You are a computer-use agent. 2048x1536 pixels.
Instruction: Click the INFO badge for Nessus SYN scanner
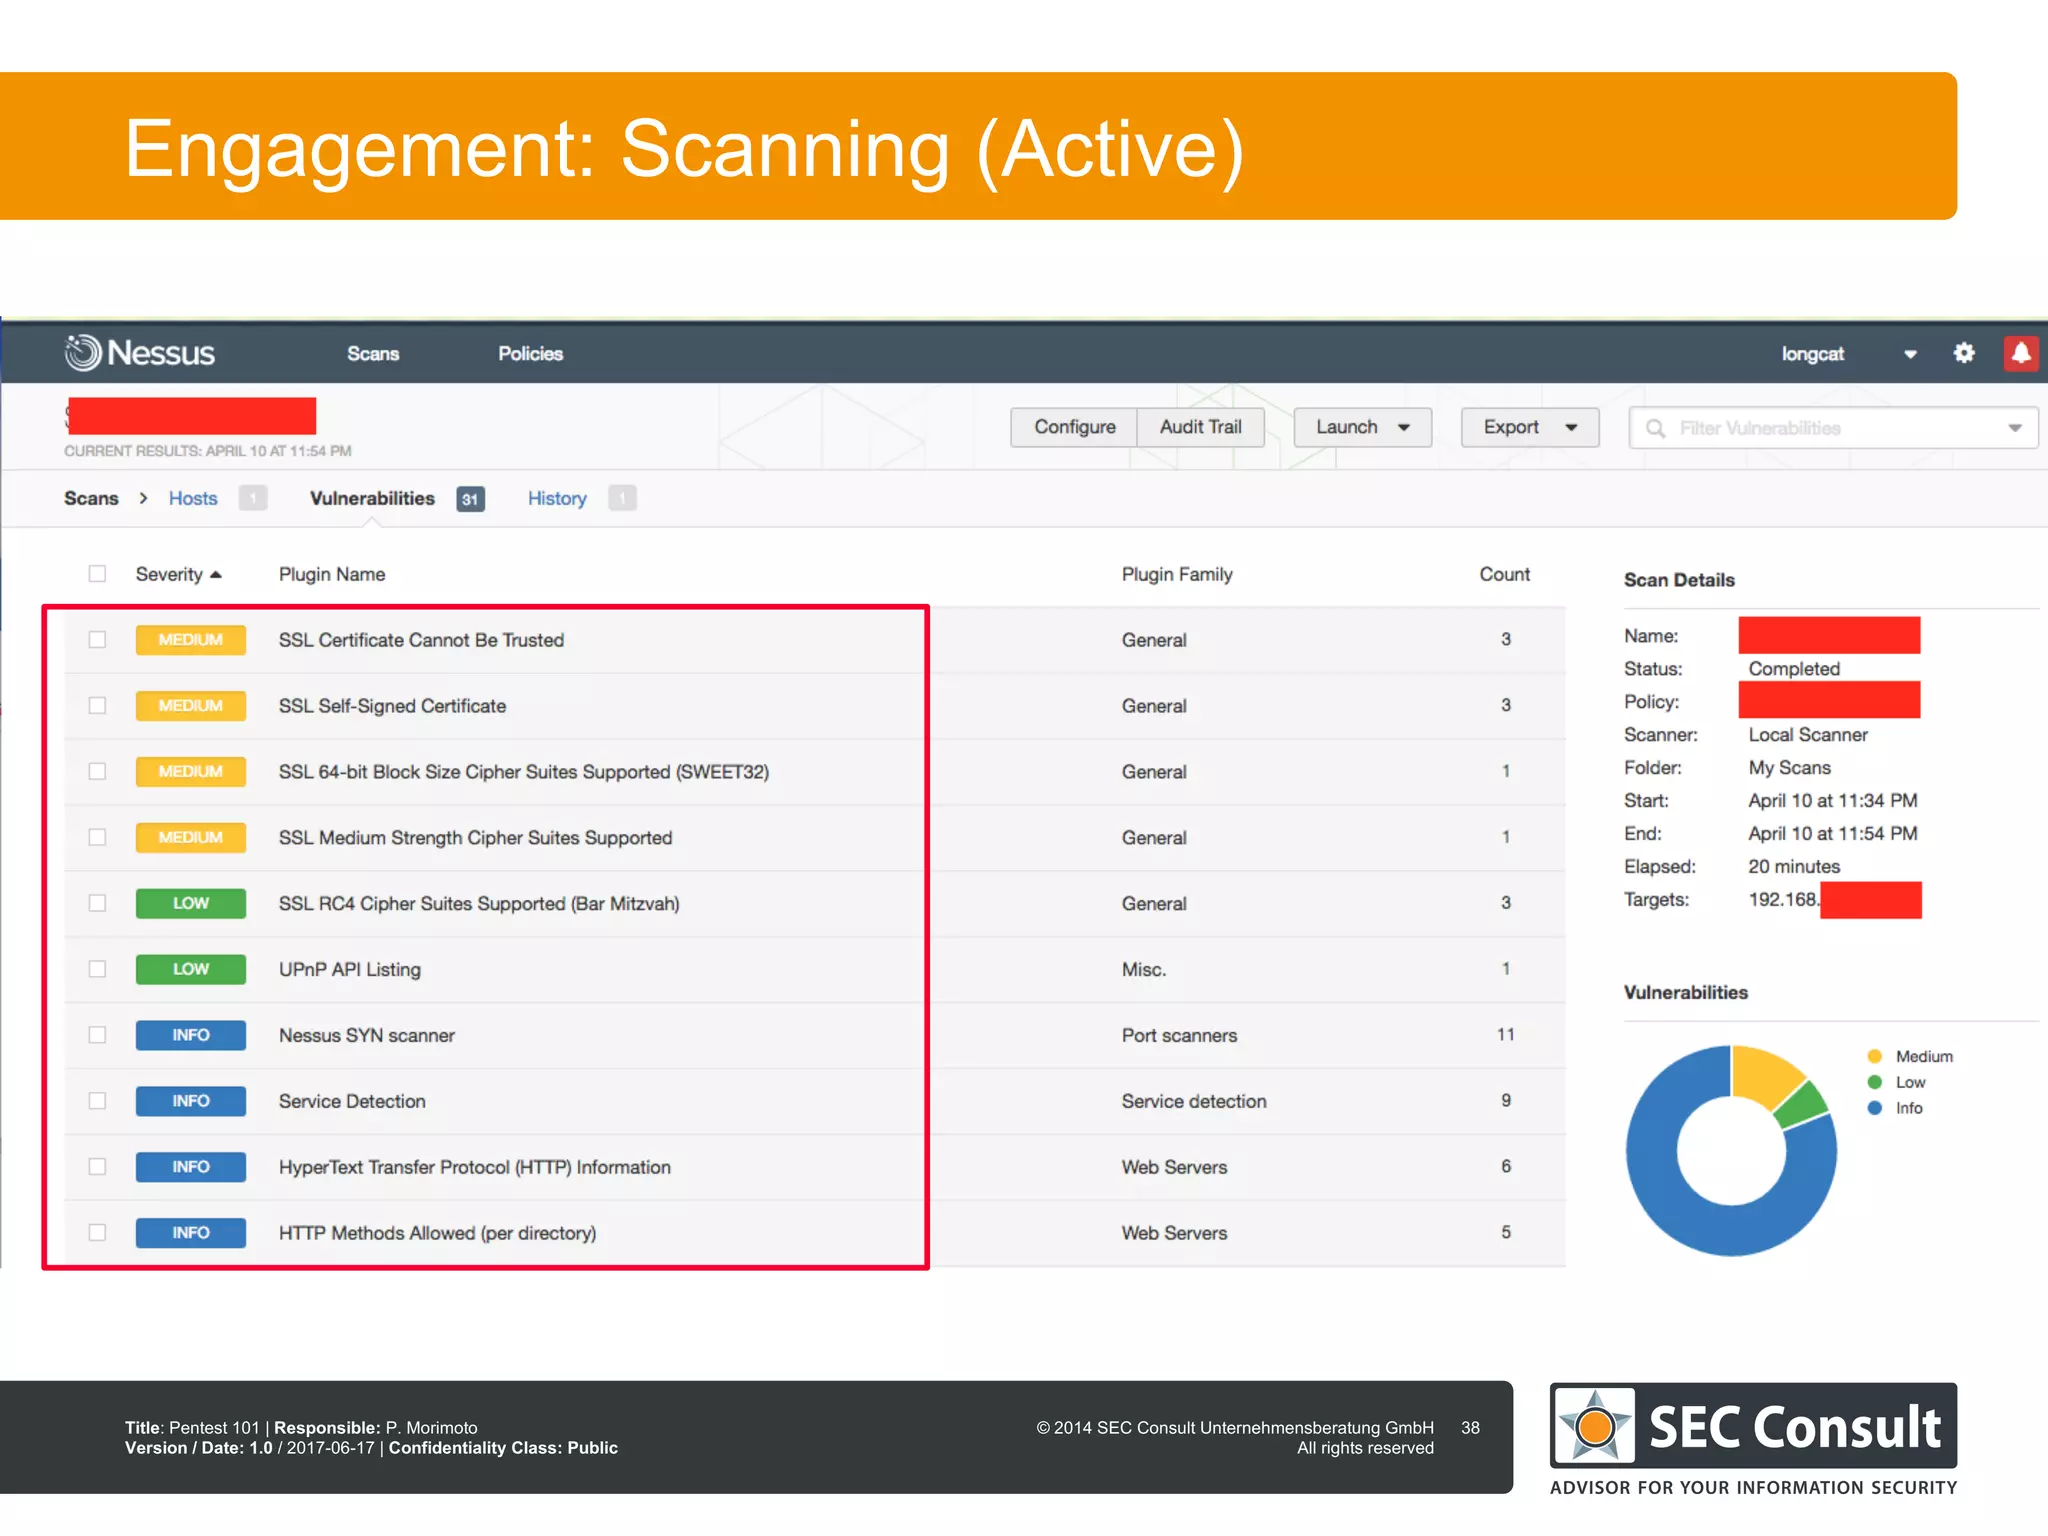click(190, 1035)
